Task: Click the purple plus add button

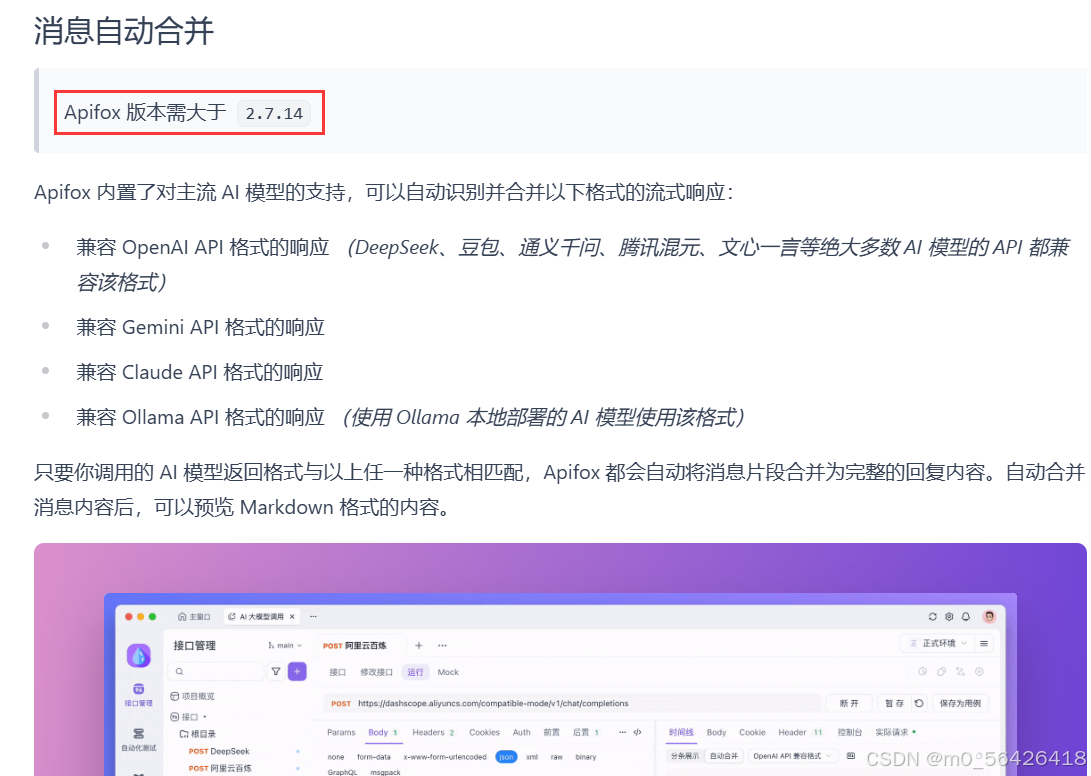Action: (297, 672)
